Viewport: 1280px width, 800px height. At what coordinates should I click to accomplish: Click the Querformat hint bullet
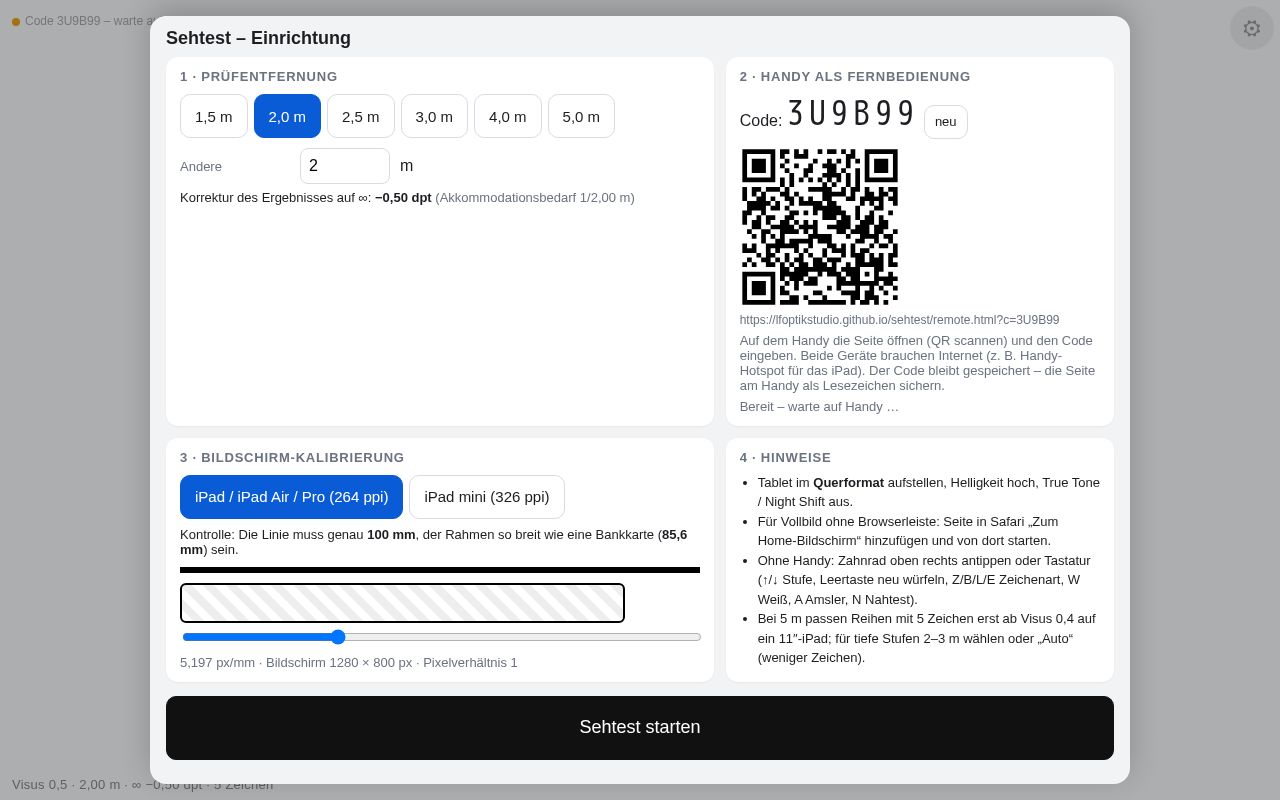[x=929, y=492]
